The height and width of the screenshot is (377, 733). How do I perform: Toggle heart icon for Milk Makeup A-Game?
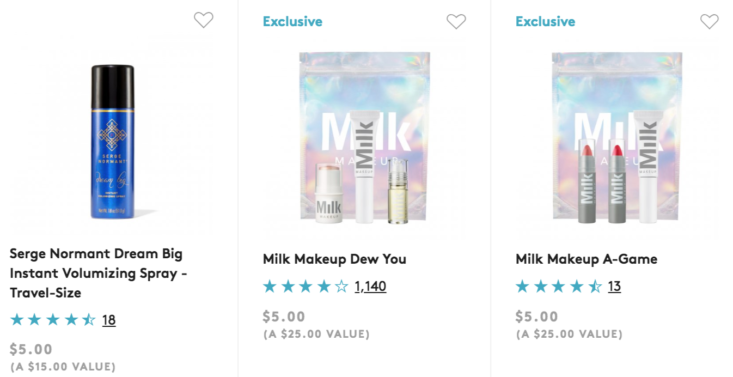click(x=709, y=21)
